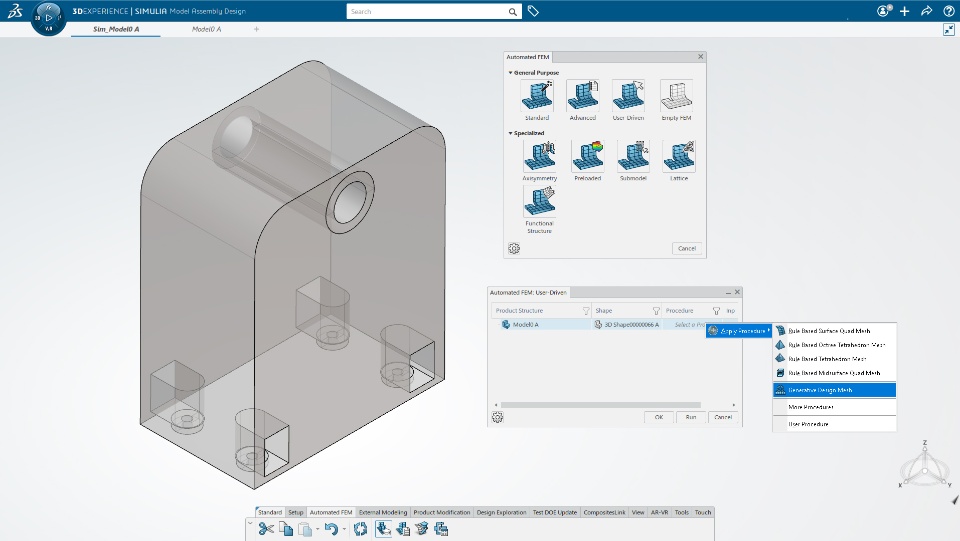Click the left scroll arrow in User-Driven dialog

pos(496,405)
